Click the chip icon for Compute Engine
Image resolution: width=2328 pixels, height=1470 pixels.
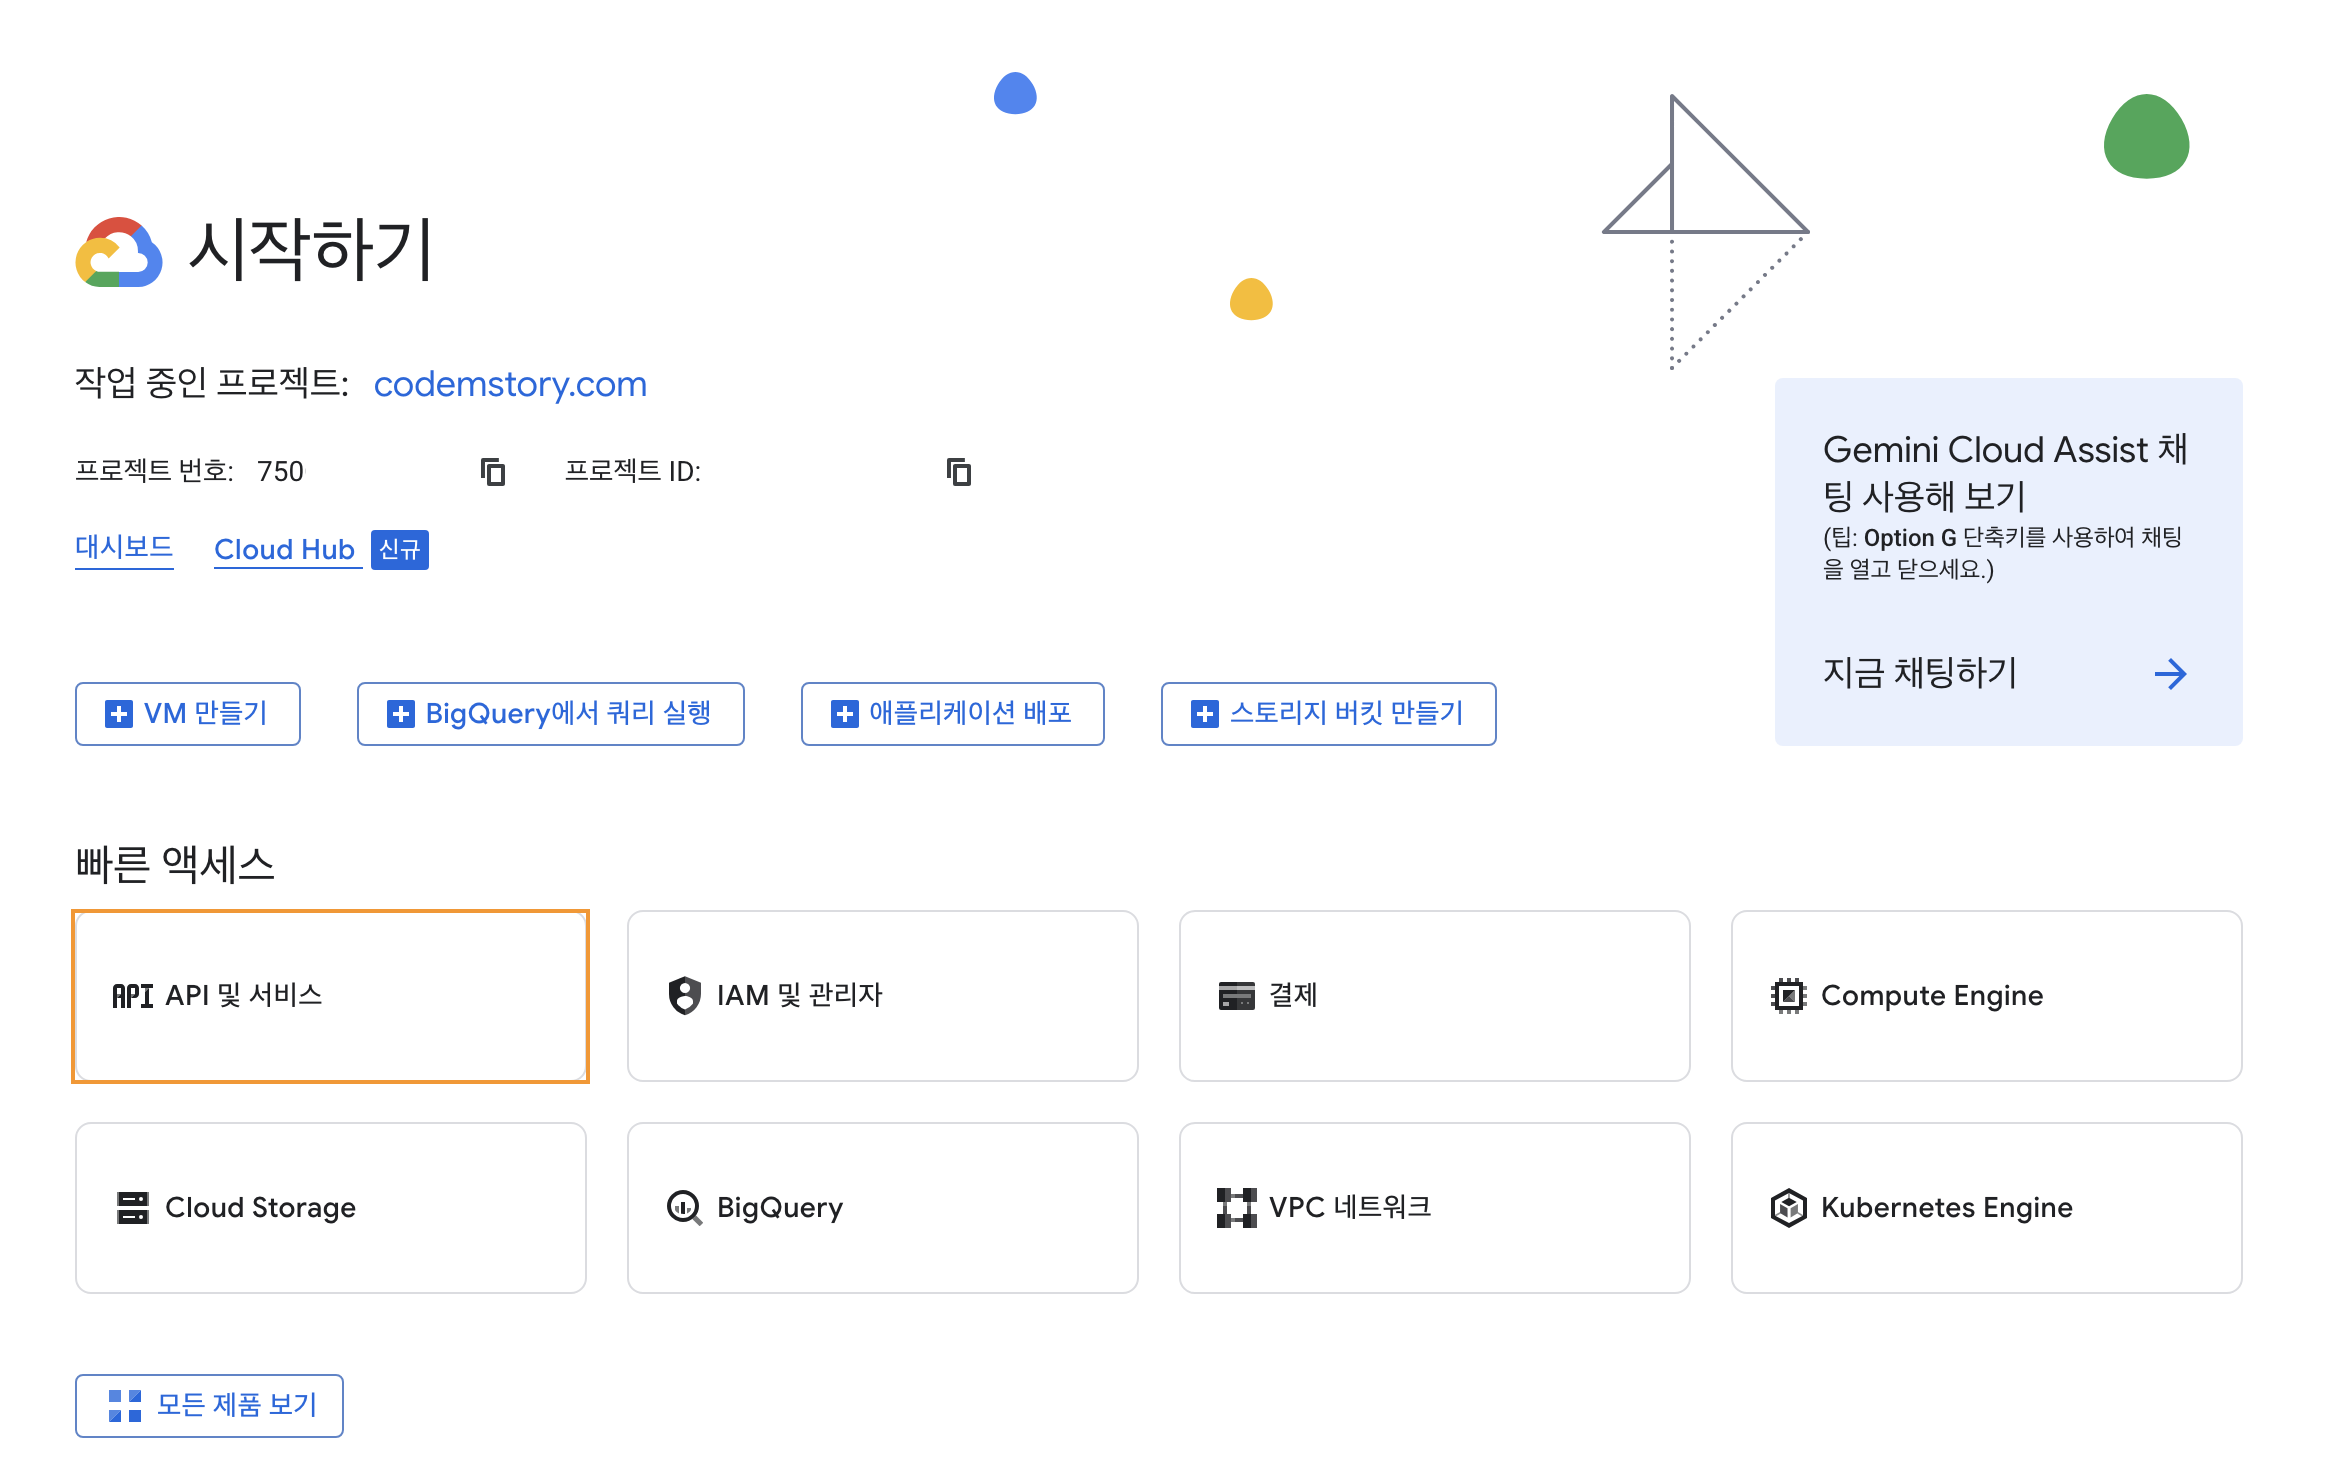point(1788,996)
